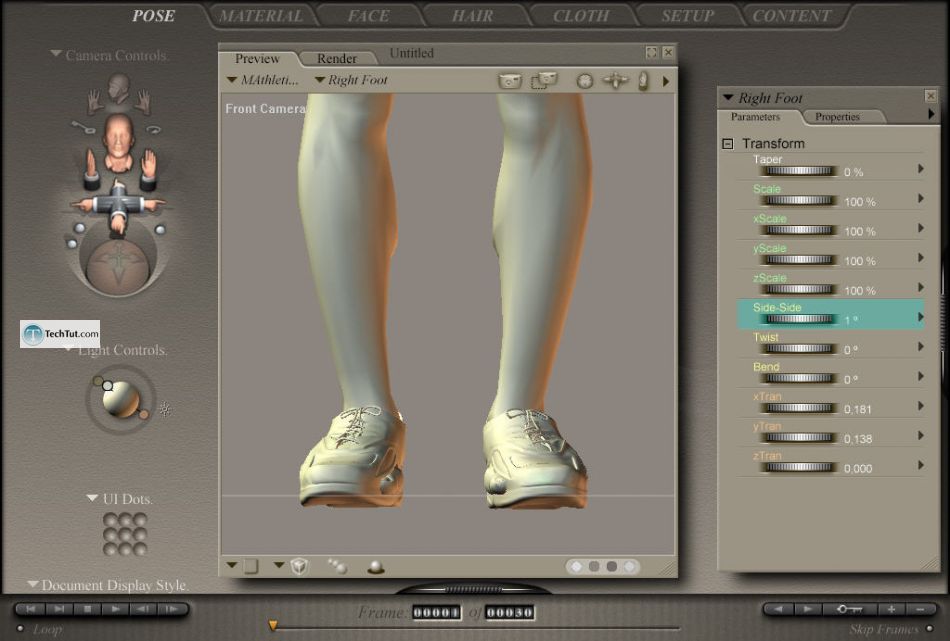Click the tracking box cube icon below preview
The width and height of the screenshot is (950, 641).
click(299, 566)
